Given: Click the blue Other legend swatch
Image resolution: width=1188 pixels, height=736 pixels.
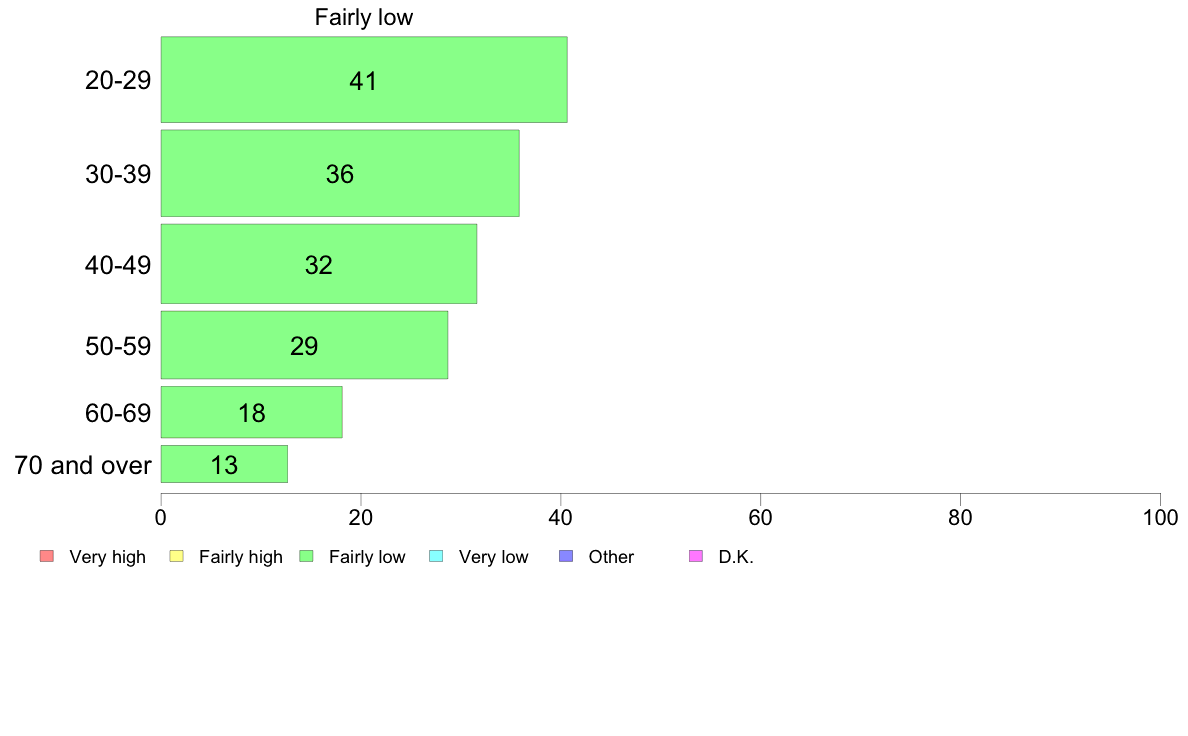Looking at the screenshot, I should [x=566, y=556].
